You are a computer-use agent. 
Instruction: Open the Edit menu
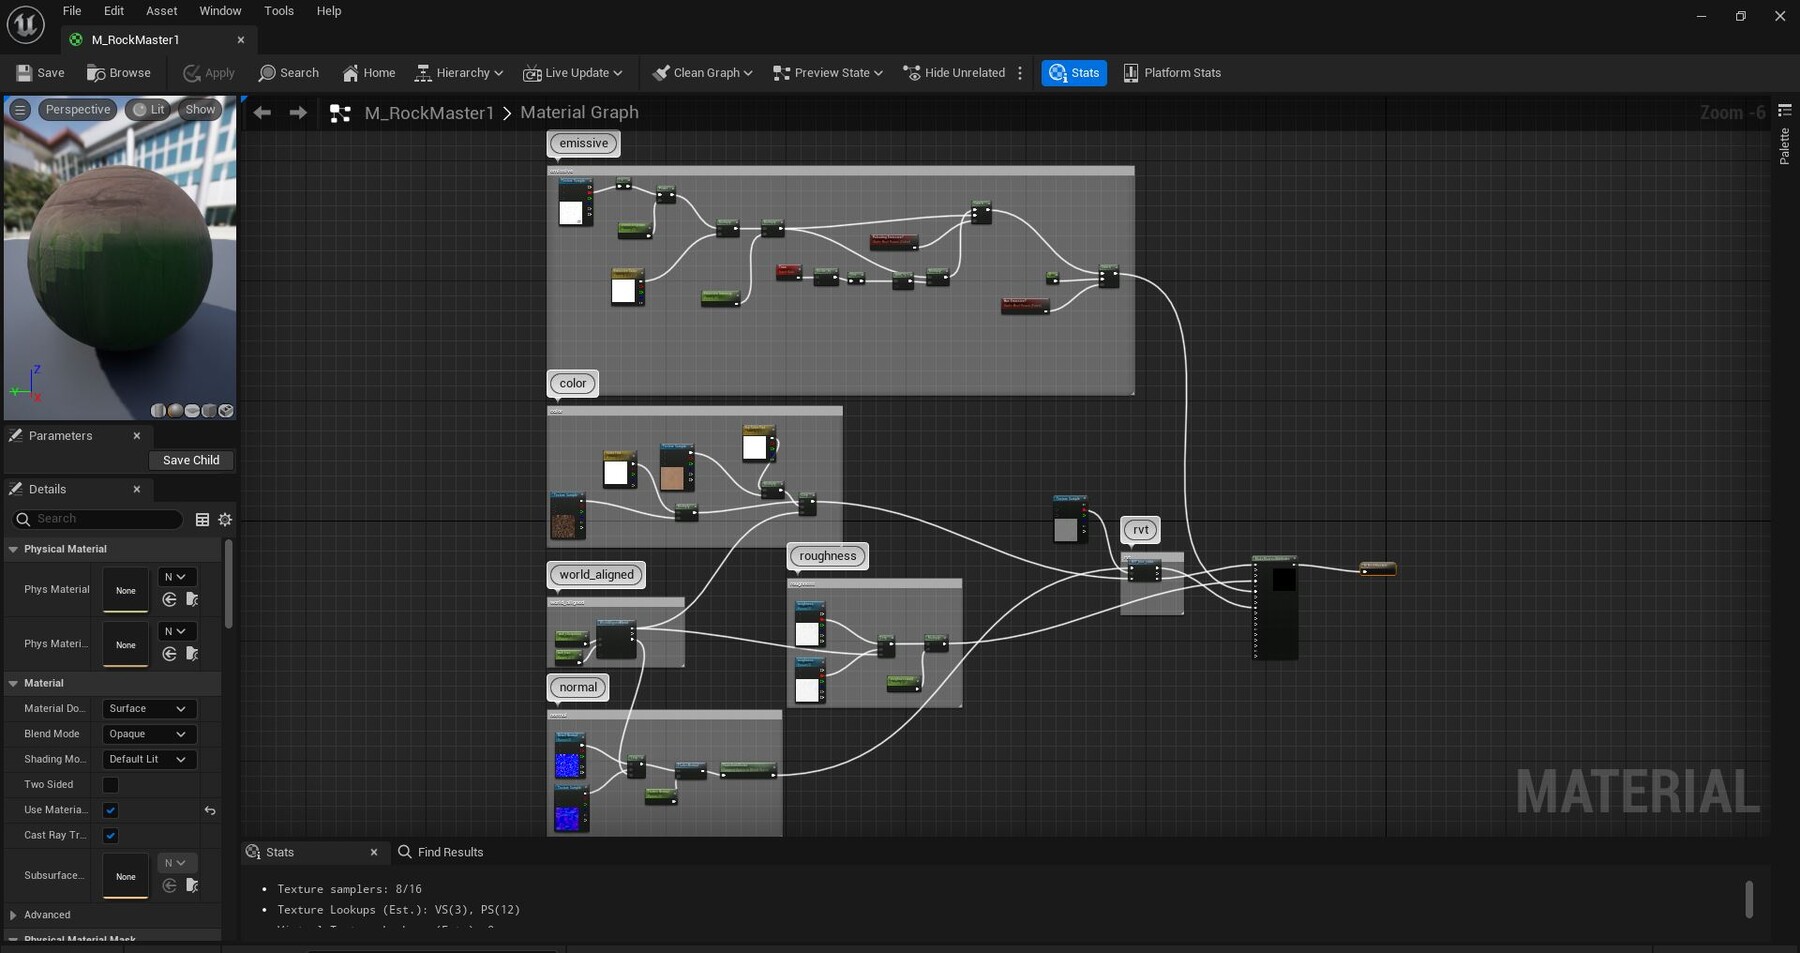click(x=114, y=11)
